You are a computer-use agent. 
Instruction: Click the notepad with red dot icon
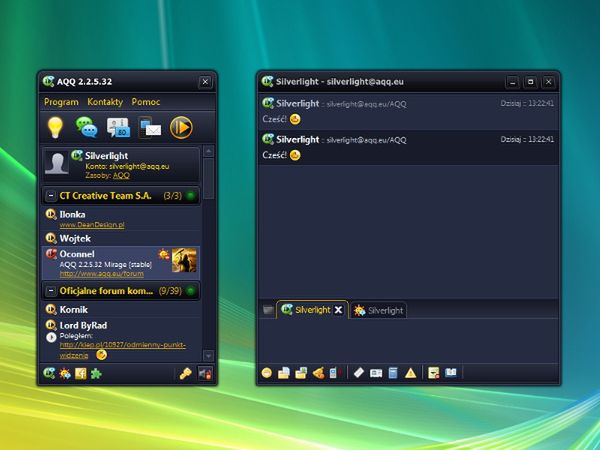pos(434,373)
